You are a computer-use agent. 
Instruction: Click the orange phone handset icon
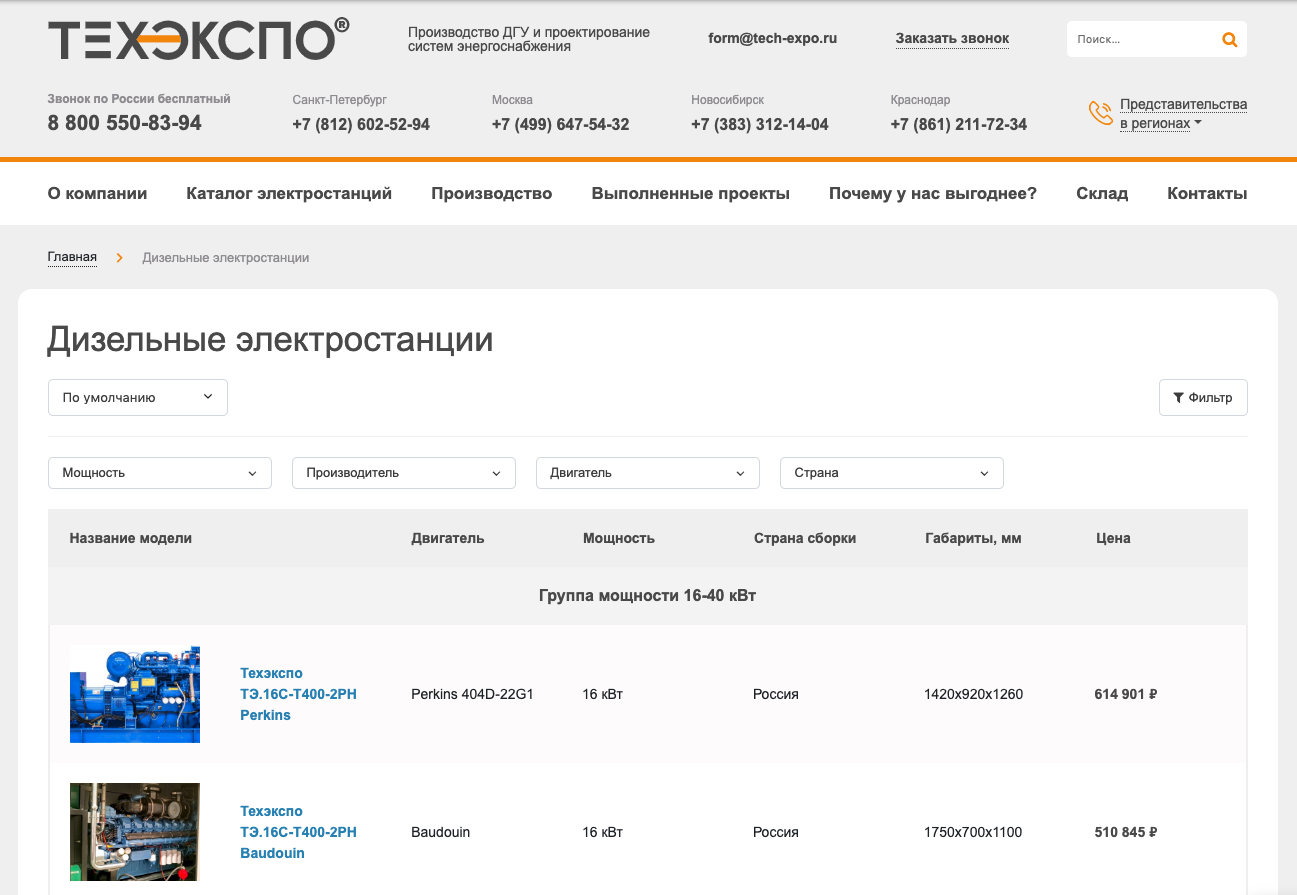click(x=1101, y=113)
